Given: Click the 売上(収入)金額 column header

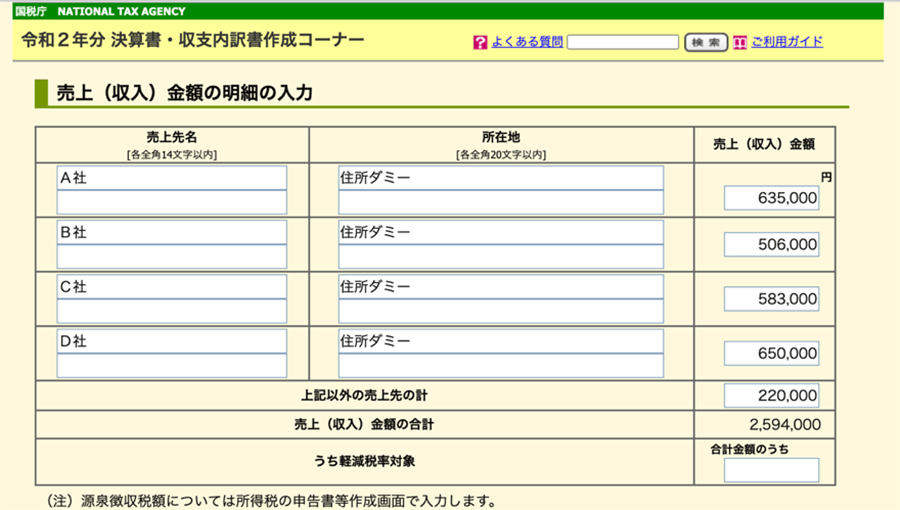Looking at the screenshot, I should coord(764,145).
